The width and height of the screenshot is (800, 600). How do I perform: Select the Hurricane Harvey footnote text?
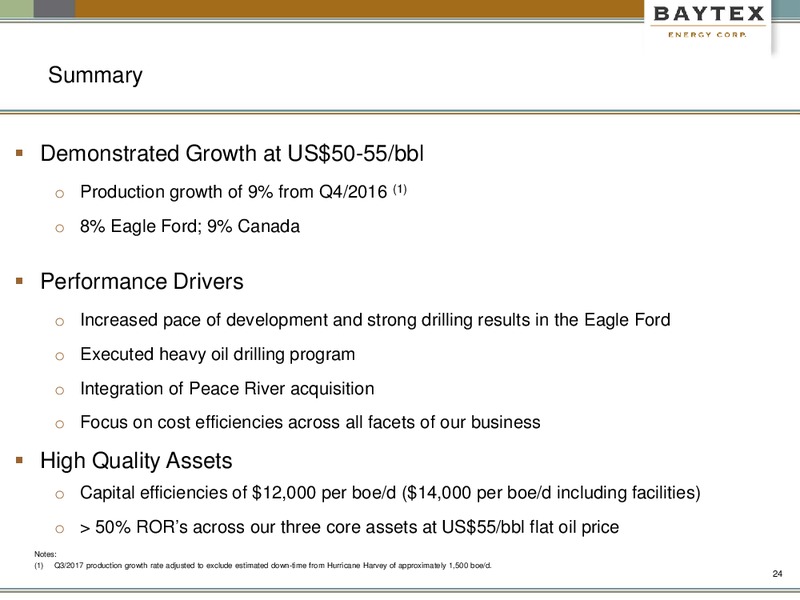pyautogui.click(x=272, y=565)
